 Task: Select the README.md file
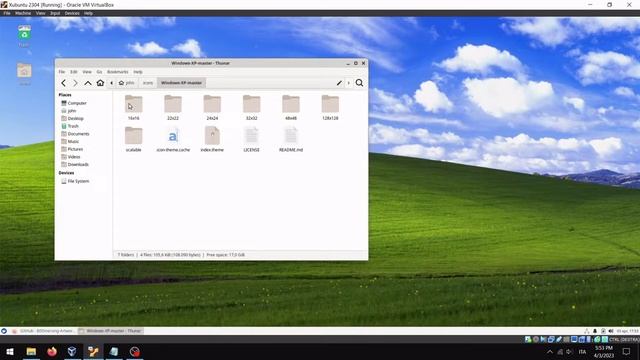(x=291, y=139)
